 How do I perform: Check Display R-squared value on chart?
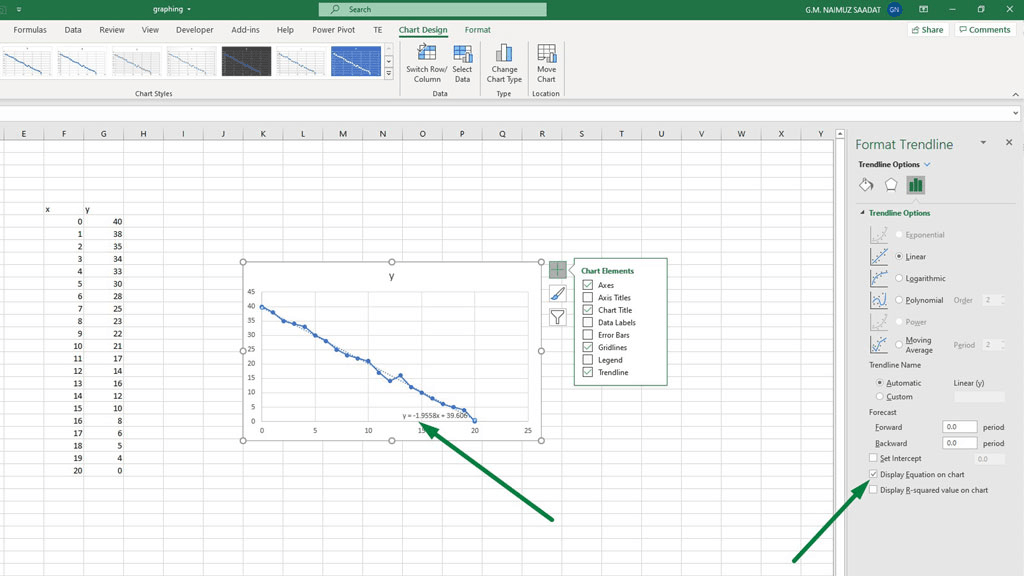point(873,490)
